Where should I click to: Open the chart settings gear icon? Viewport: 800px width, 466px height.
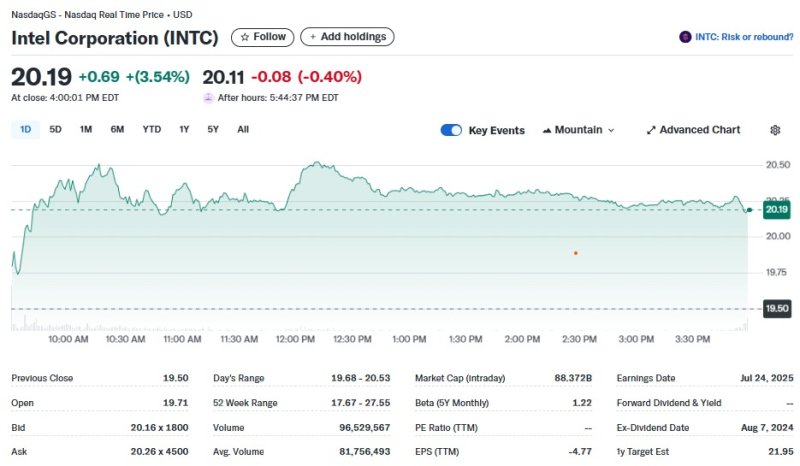(x=775, y=130)
